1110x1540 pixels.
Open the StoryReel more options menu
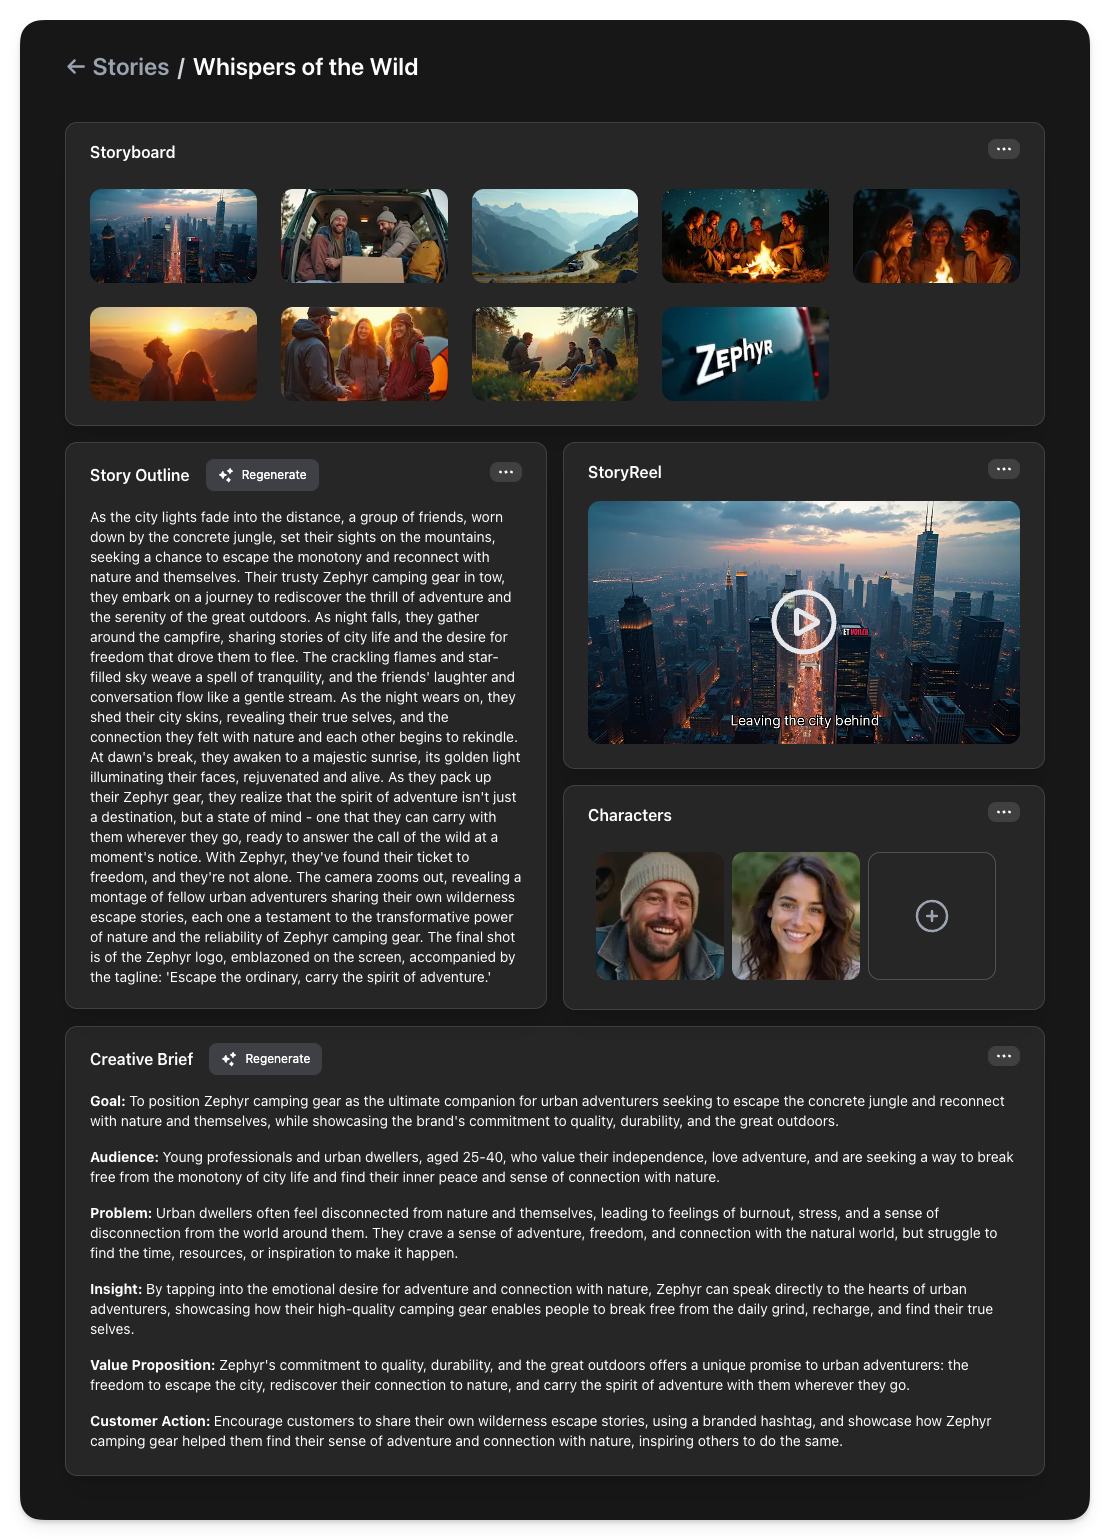[x=1004, y=469]
